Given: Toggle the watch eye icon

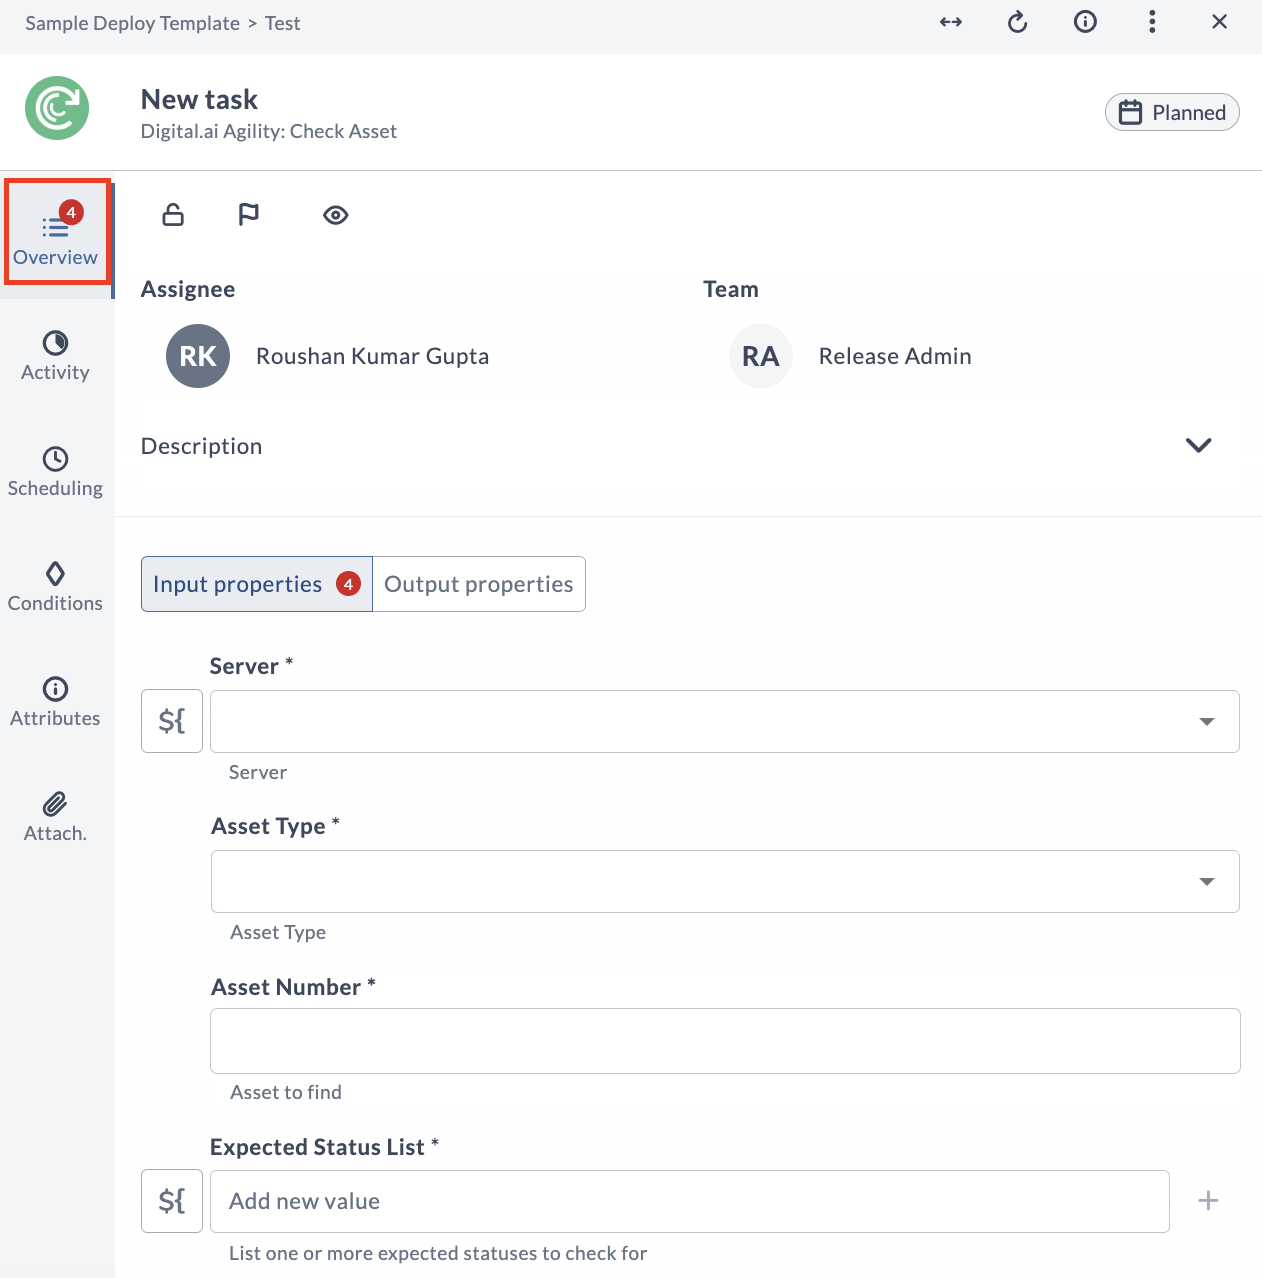Looking at the screenshot, I should (x=336, y=215).
